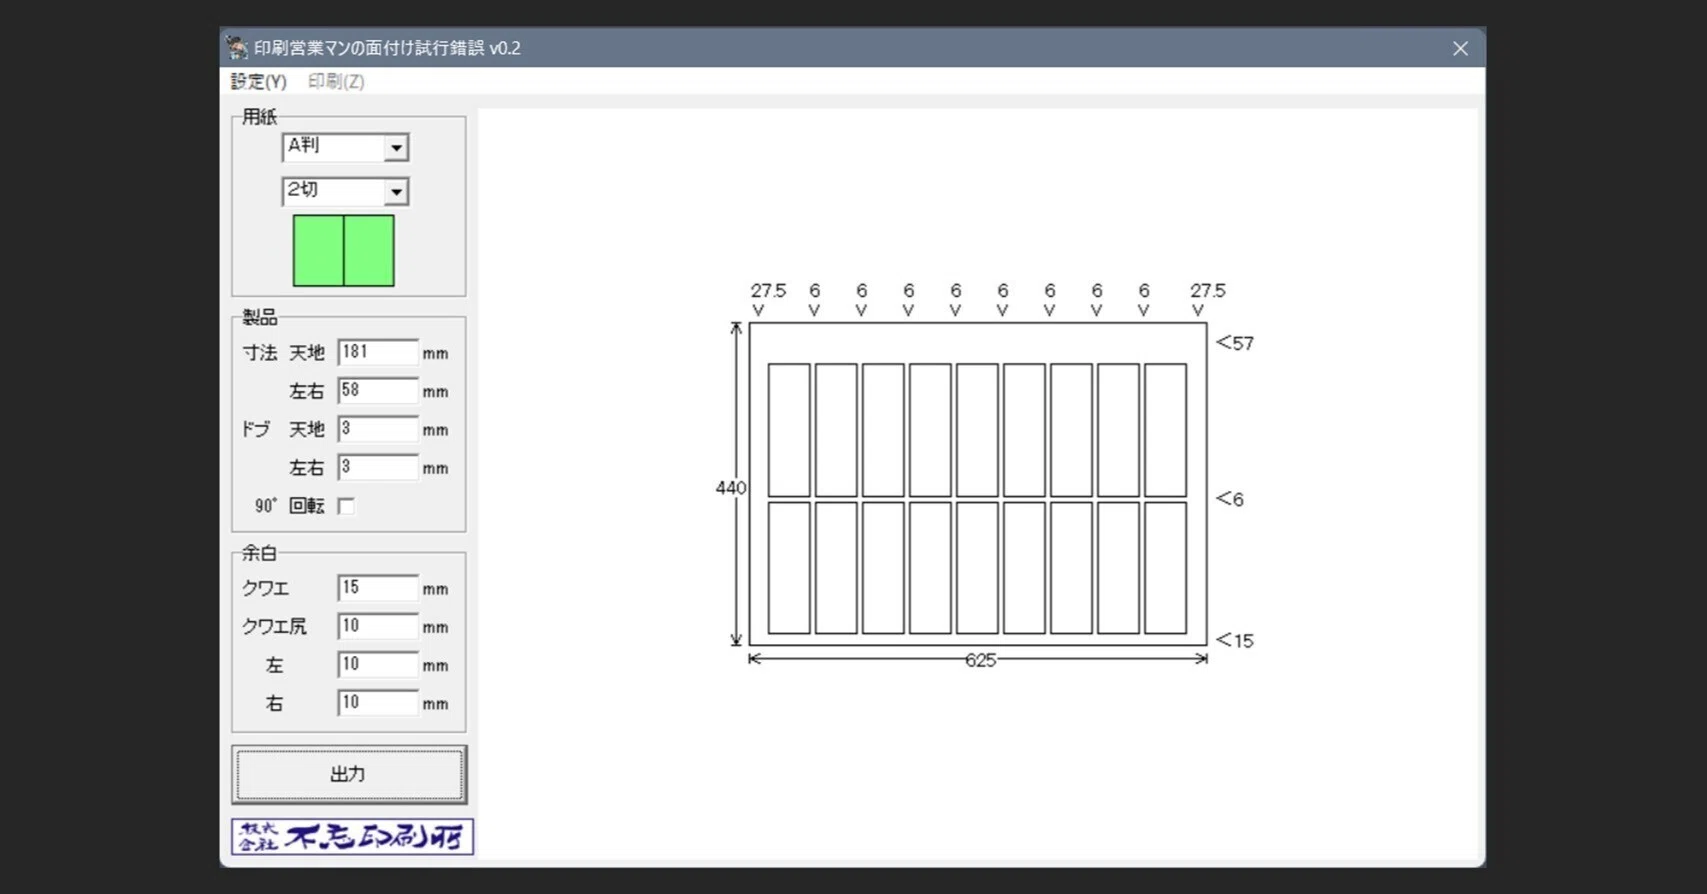Click the <57 top margin label
This screenshot has width=1707, height=894.
pyautogui.click(x=1235, y=343)
